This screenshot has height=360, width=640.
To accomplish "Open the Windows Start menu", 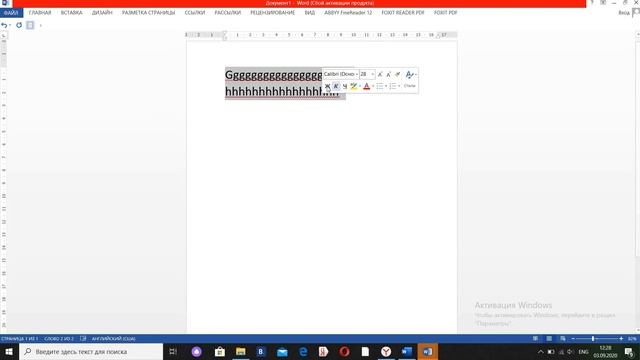I will pyautogui.click(x=9, y=351).
